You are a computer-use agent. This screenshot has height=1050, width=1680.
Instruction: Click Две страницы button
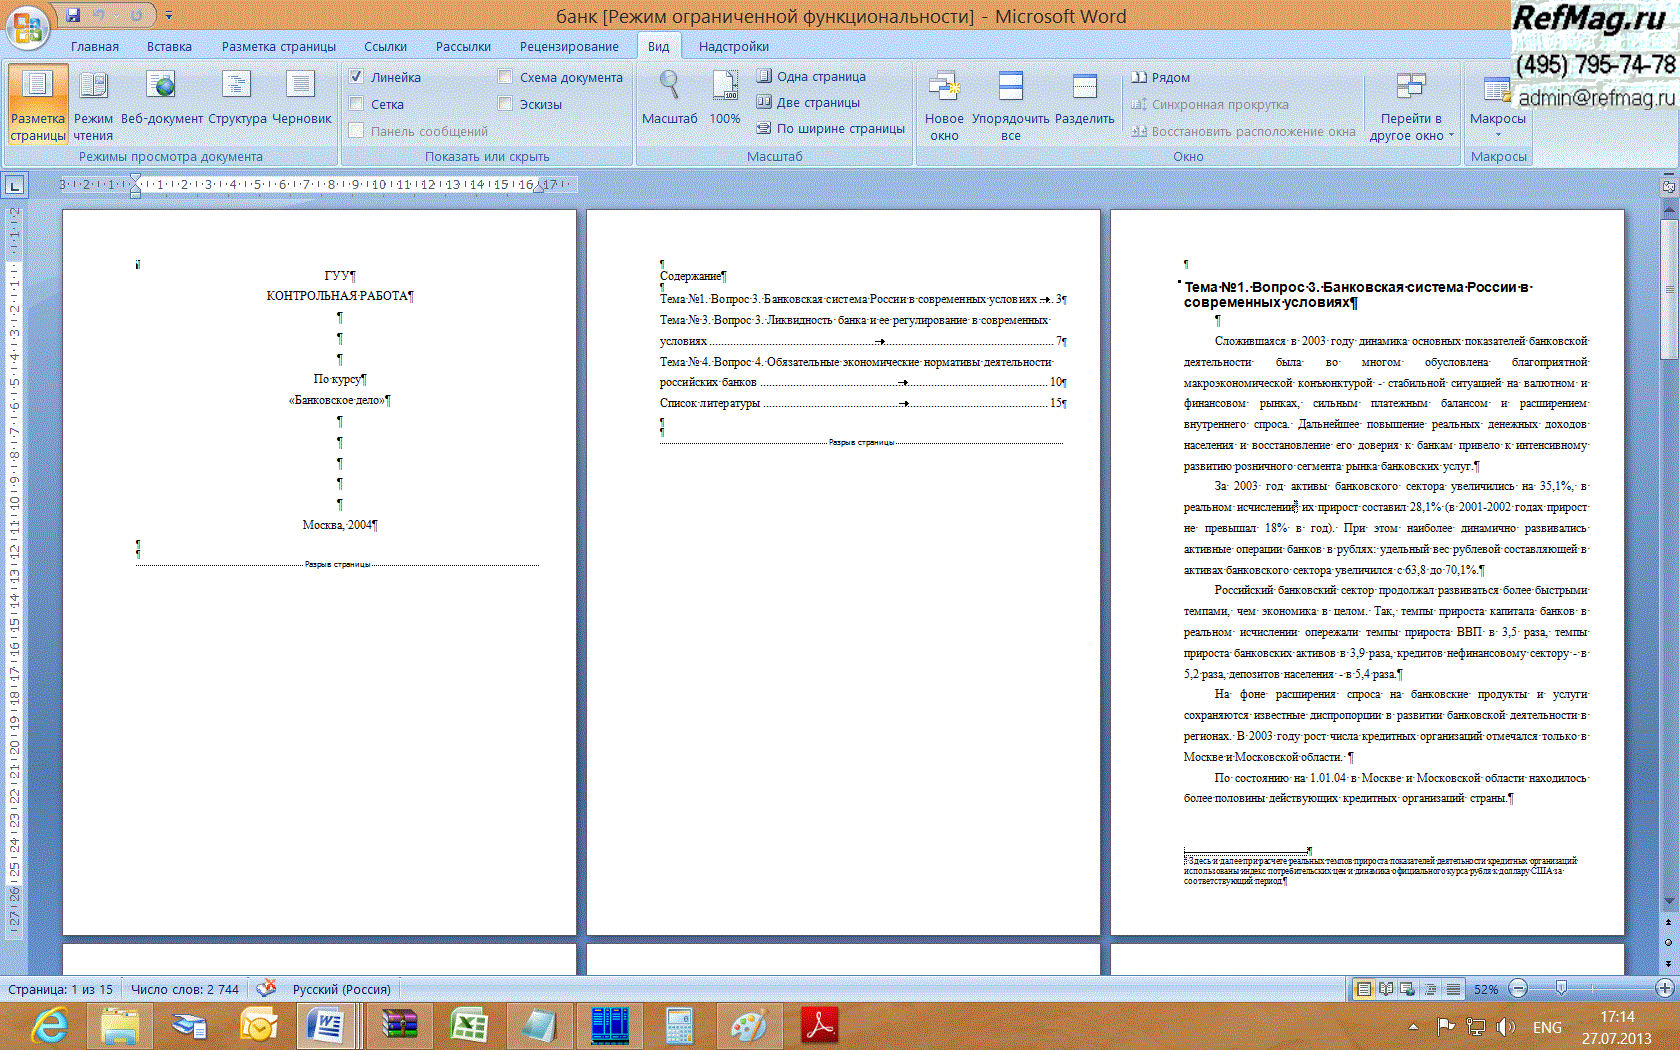tap(808, 102)
